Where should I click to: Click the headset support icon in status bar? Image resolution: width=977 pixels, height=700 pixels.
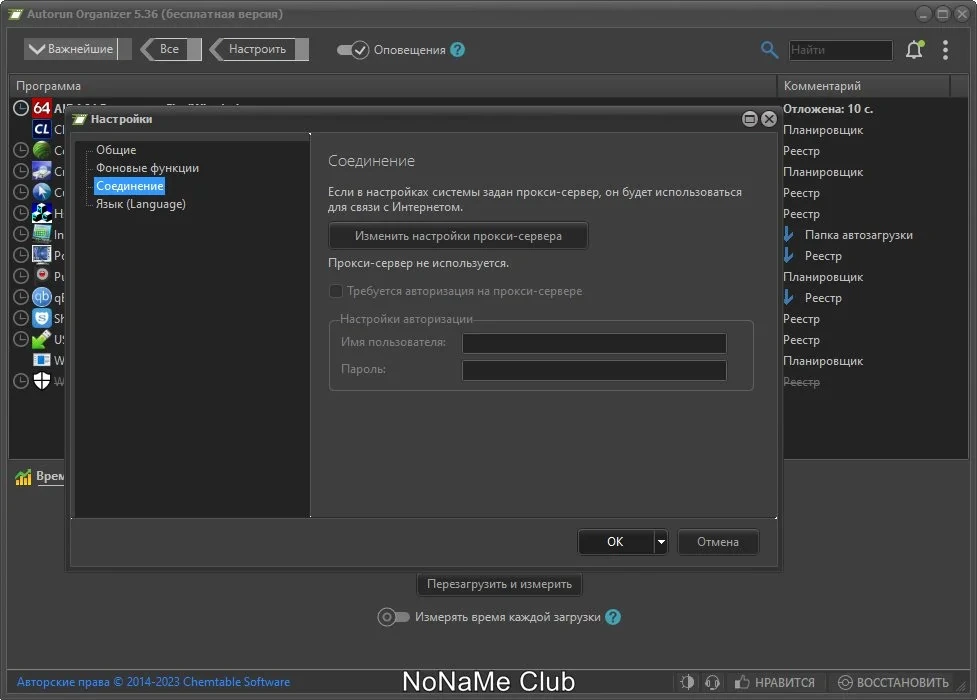[712, 683]
